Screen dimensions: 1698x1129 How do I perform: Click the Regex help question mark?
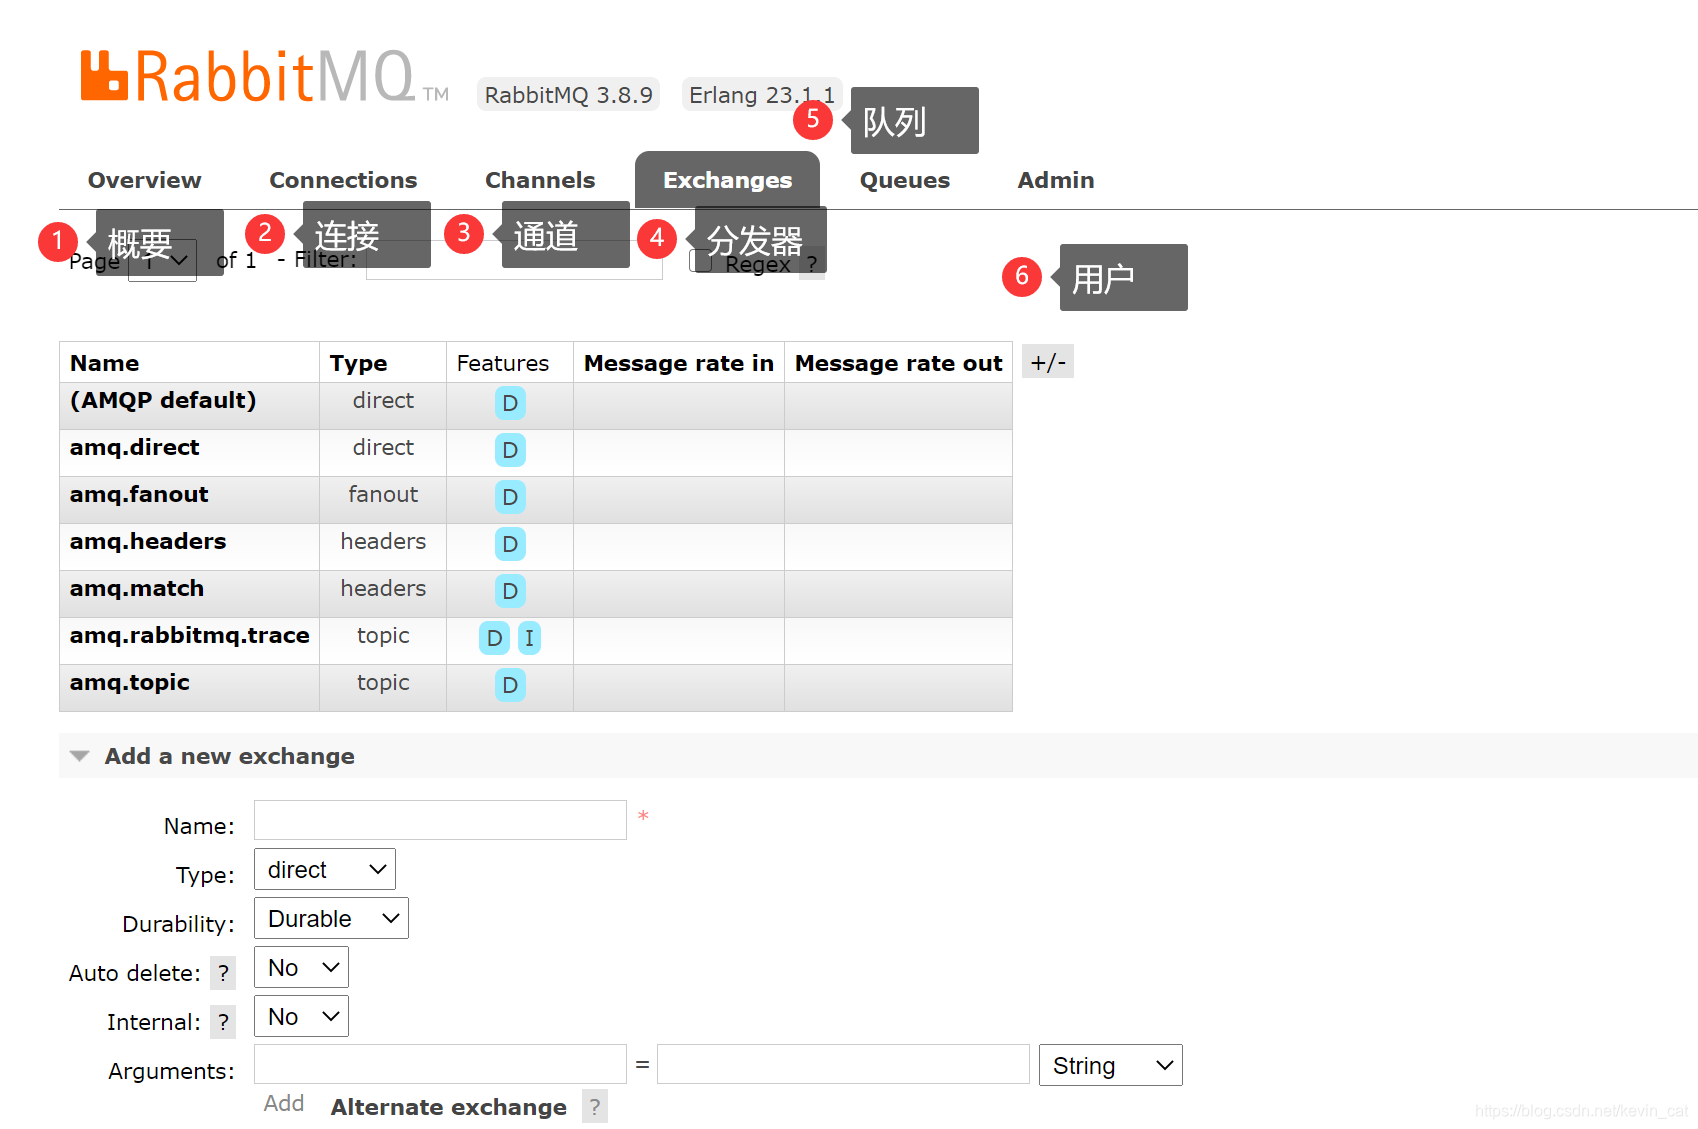[812, 263]
